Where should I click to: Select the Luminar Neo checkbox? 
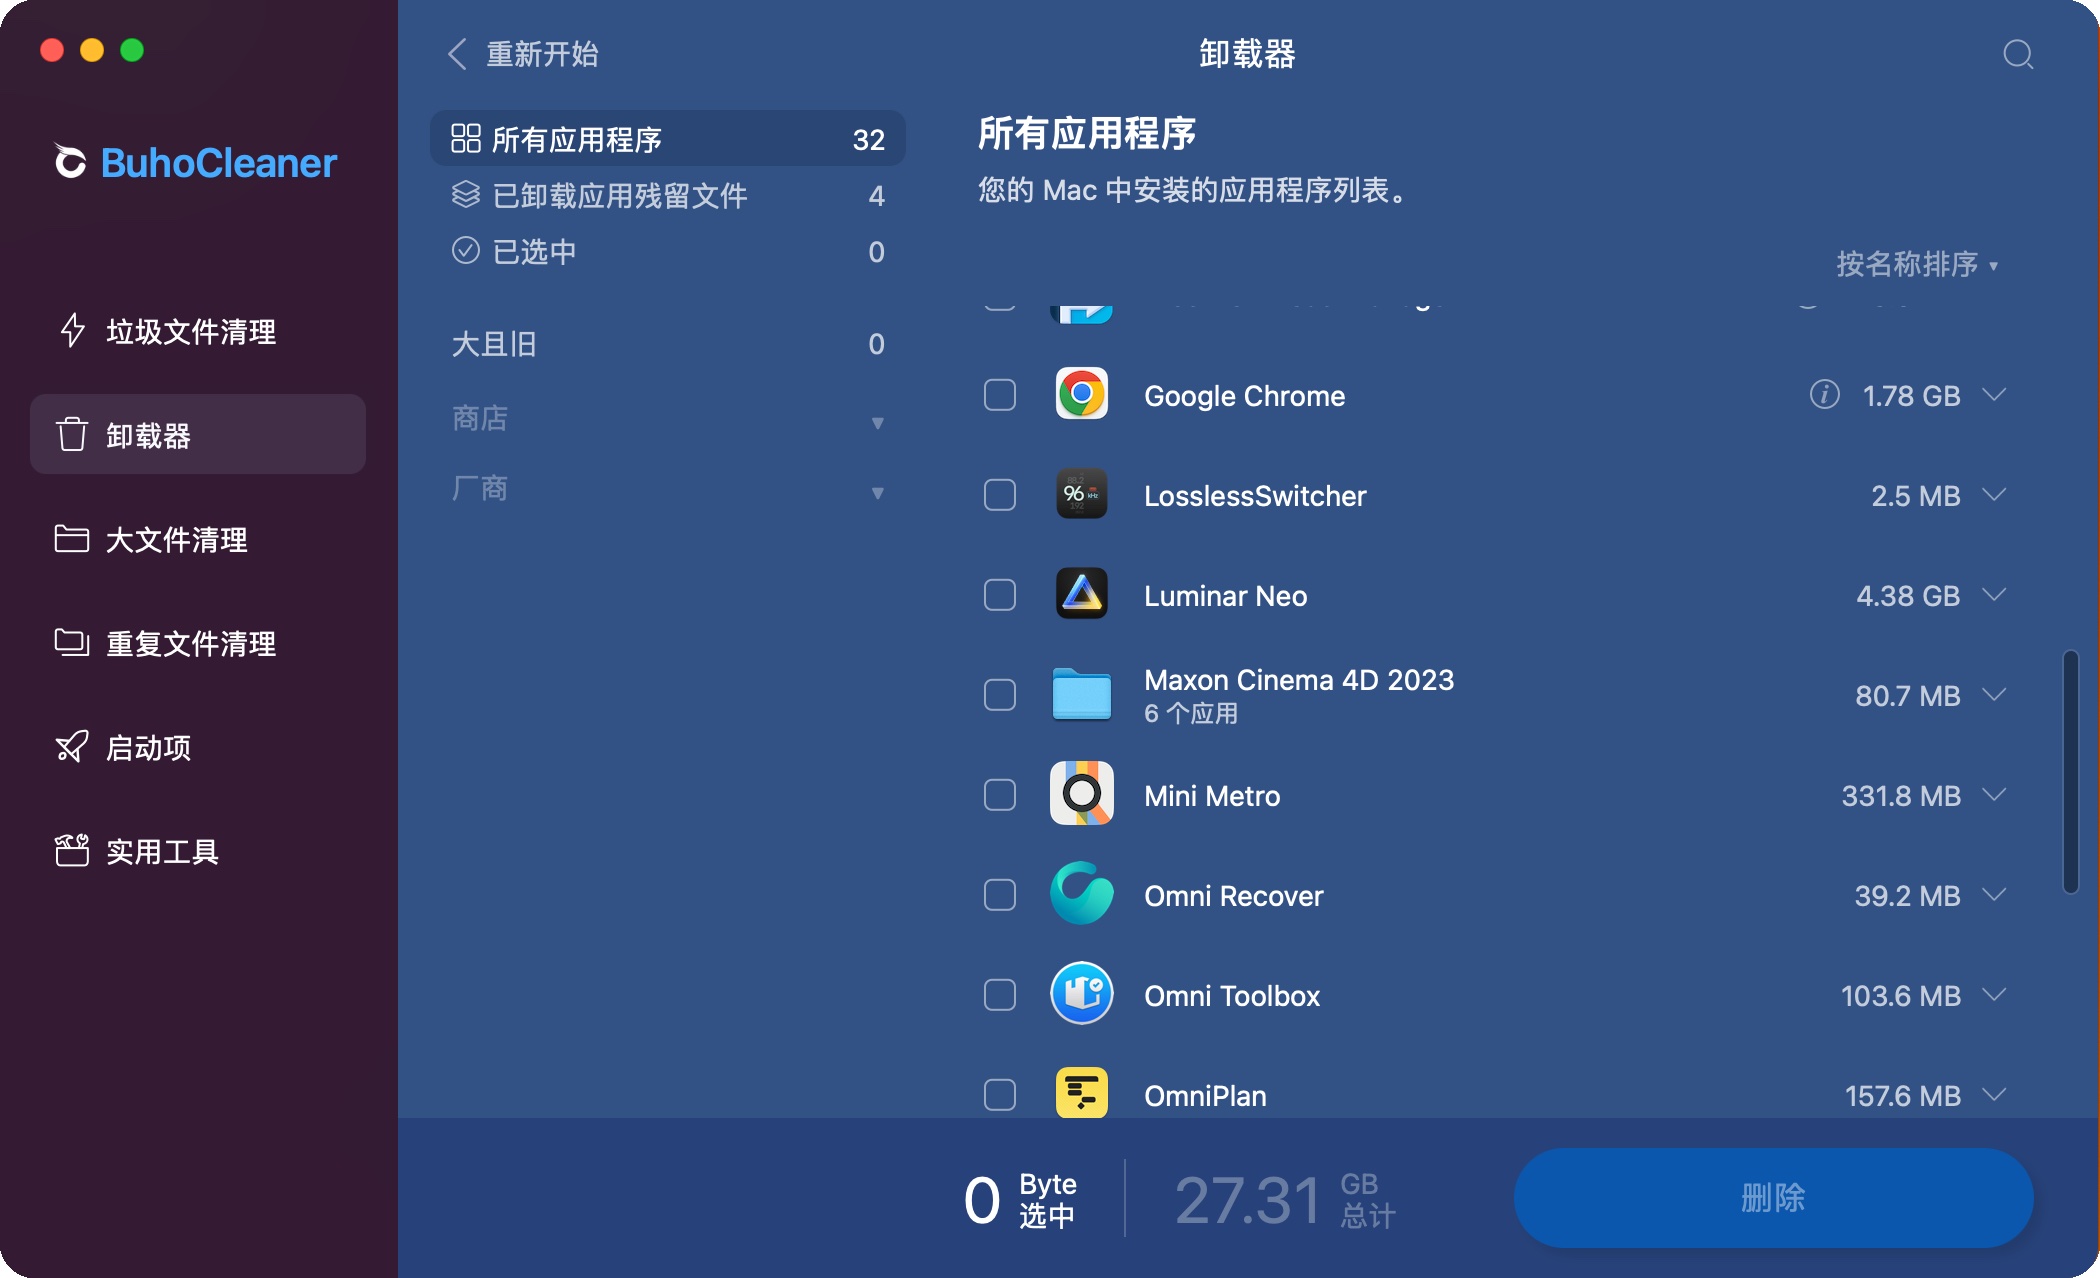[x=999, y=595]
